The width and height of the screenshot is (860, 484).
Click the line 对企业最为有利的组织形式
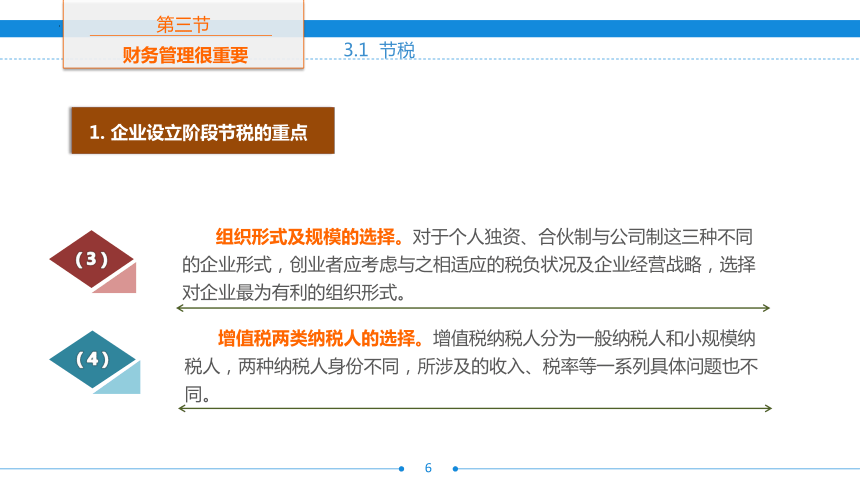pos(293,292)
